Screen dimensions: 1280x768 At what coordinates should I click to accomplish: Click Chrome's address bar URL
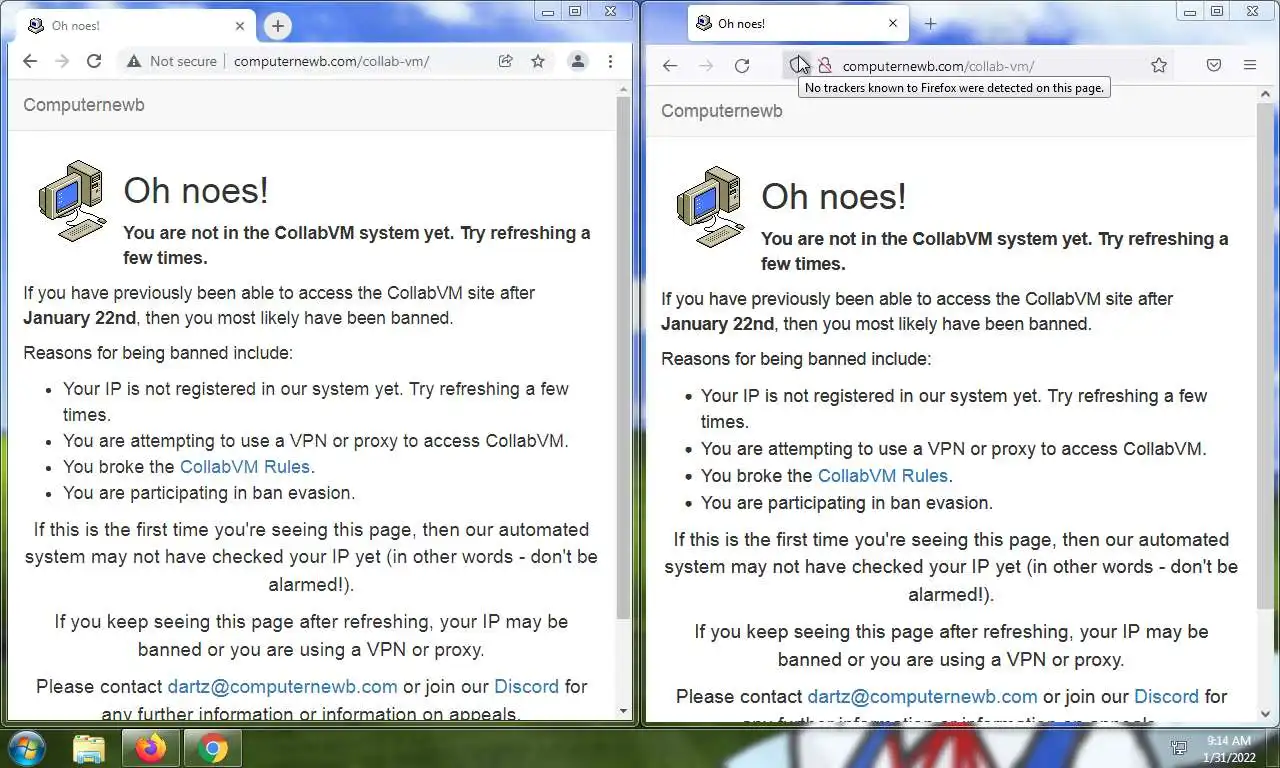(x=331, y=61)
